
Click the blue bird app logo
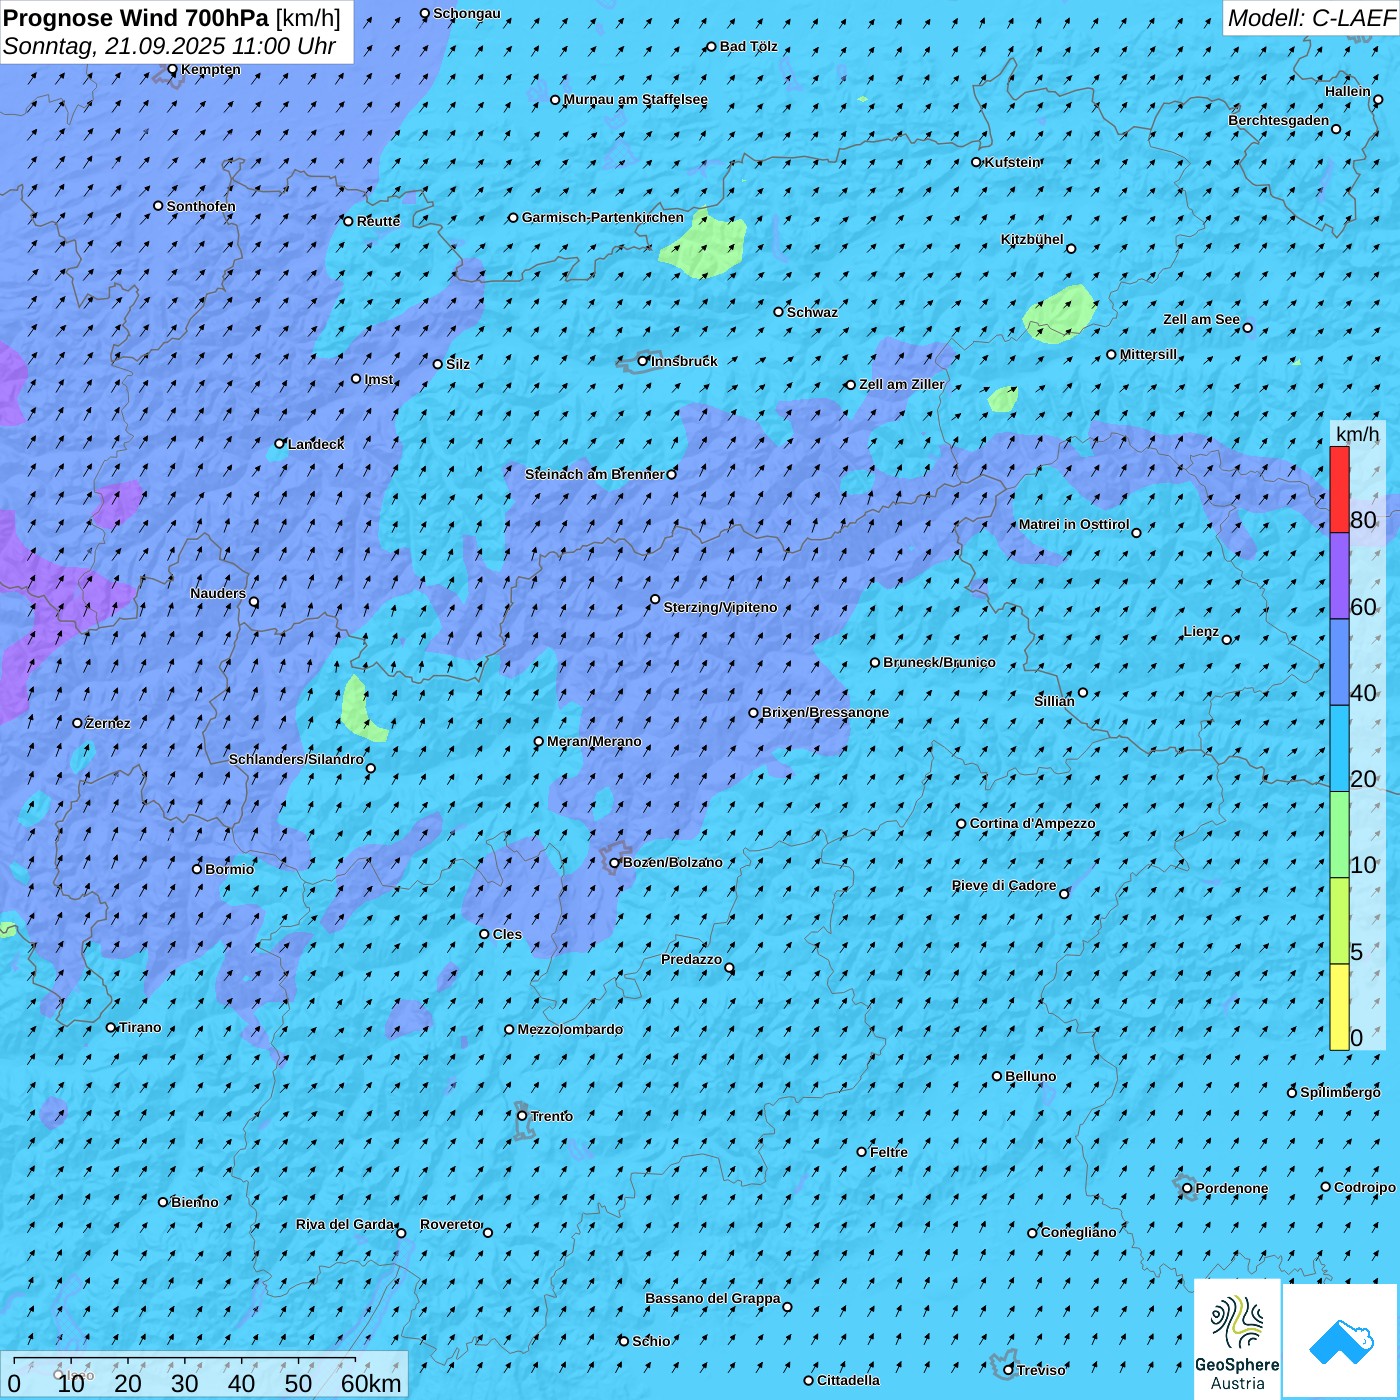[x=1341, y=1341]
